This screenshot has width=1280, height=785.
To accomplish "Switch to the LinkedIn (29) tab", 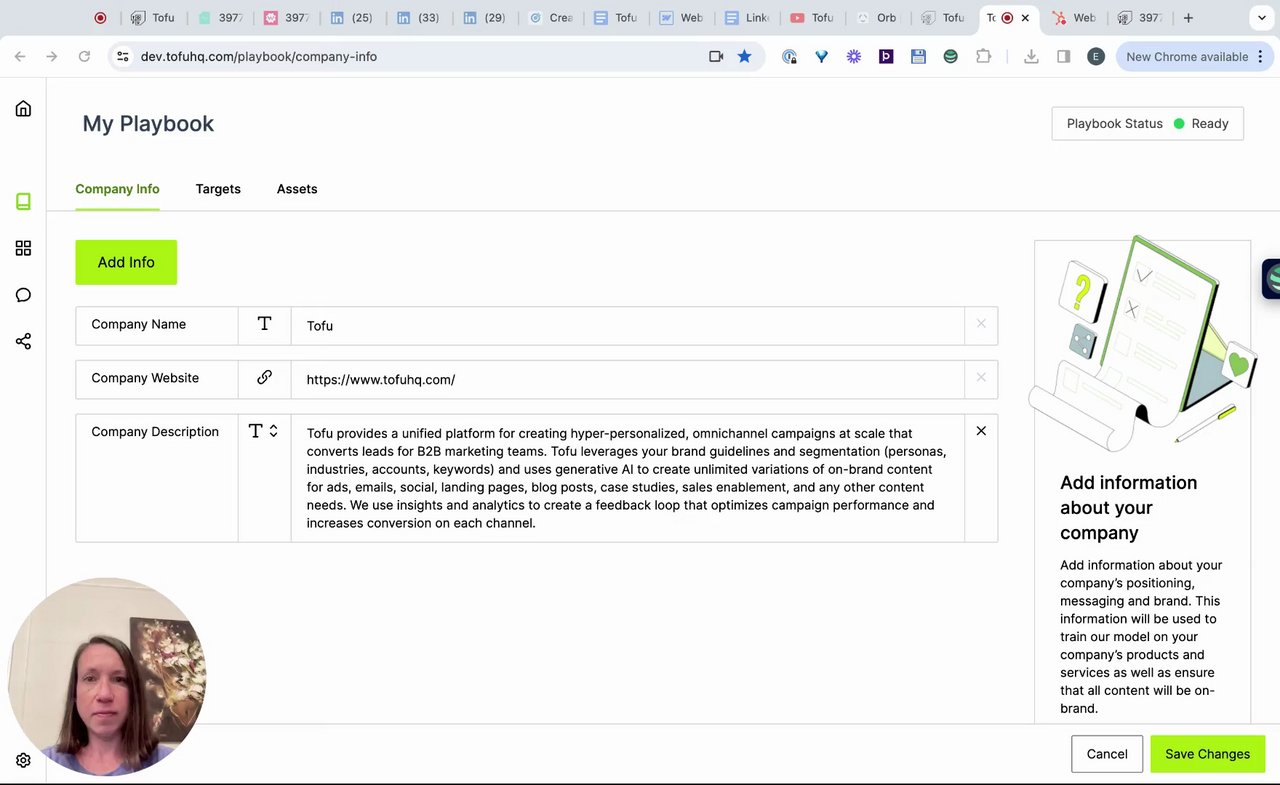I will click(x=483, y=18).
